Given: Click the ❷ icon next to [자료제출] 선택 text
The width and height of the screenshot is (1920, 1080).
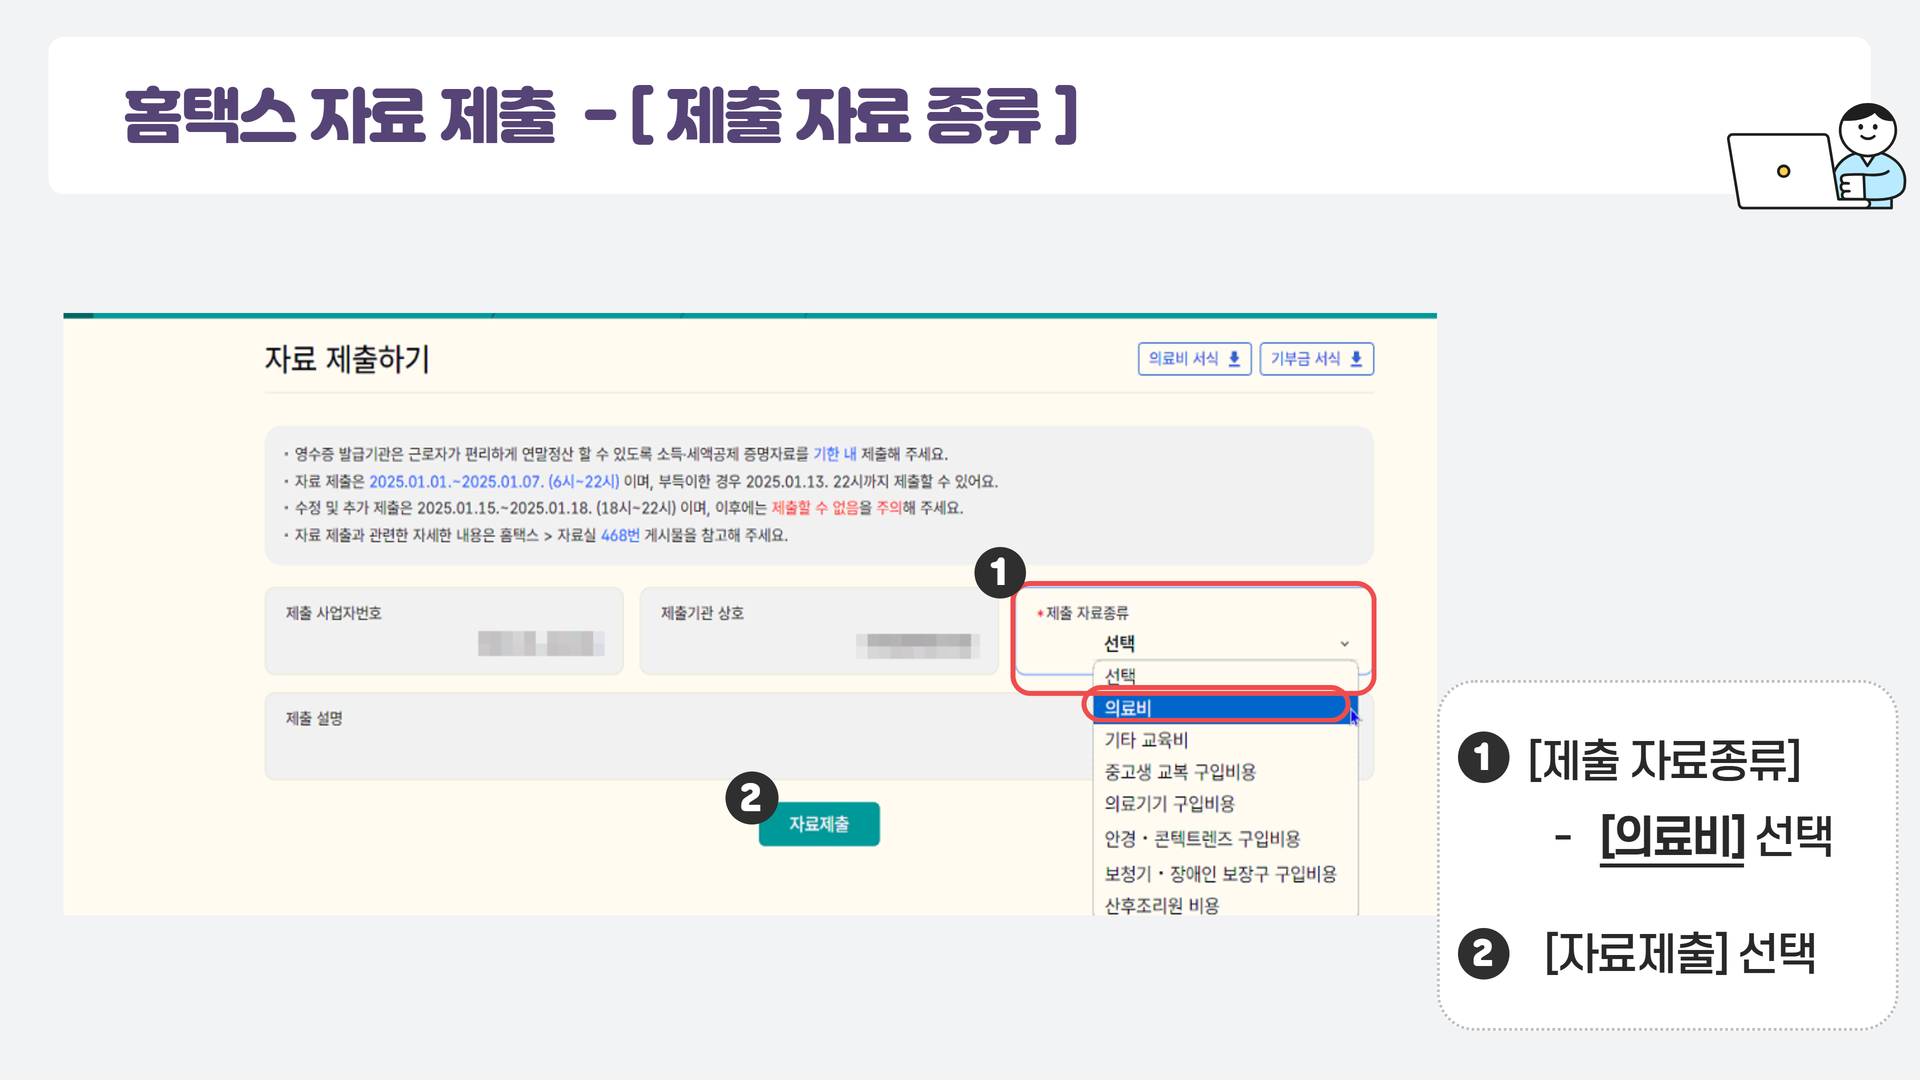Looking at the screenshot, I should [x=1484, y=952].
